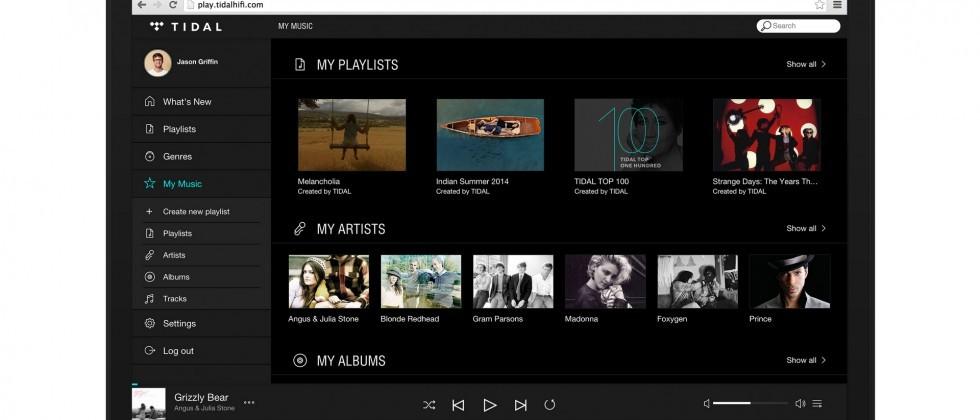980x420 pixels.
Task: Open Settings from sidebar
Action: click(201, 323)
